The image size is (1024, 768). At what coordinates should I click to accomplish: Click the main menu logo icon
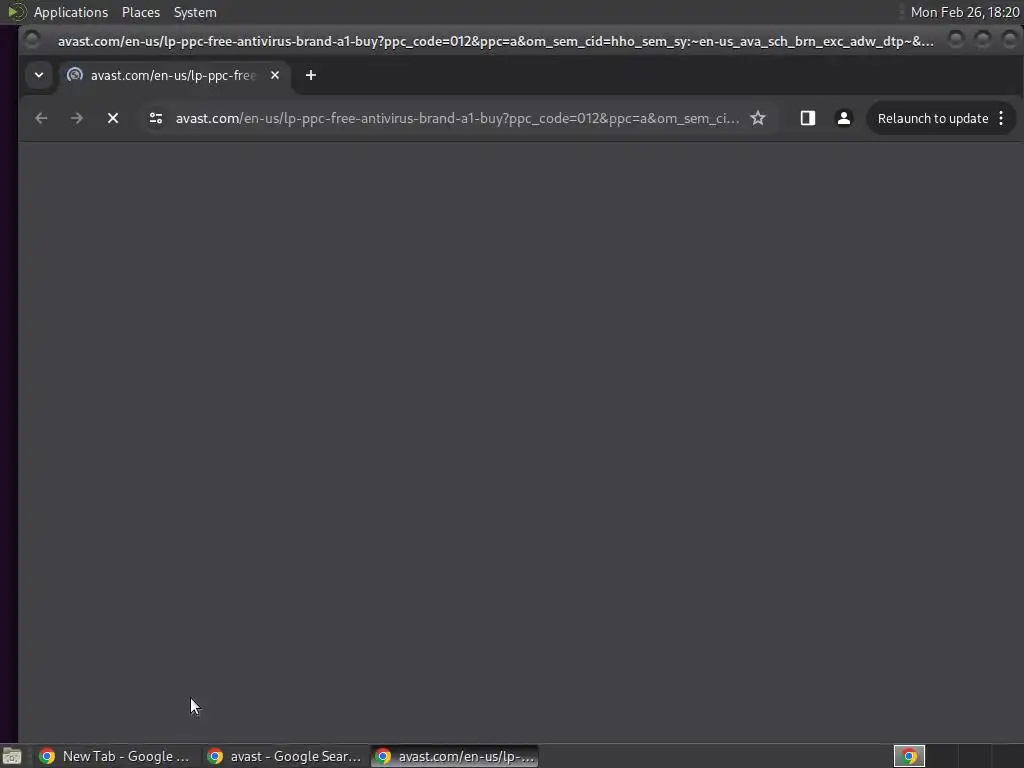click(x=16, y=12)
